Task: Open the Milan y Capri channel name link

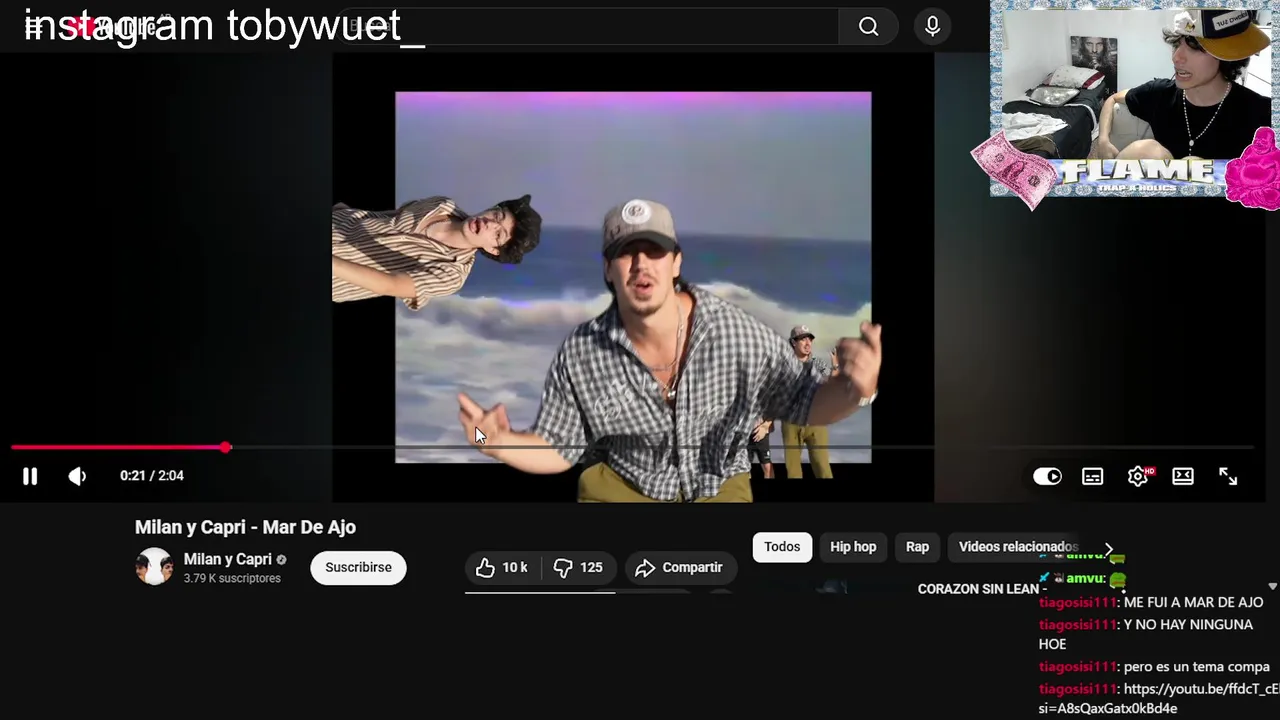Action: 227,559
